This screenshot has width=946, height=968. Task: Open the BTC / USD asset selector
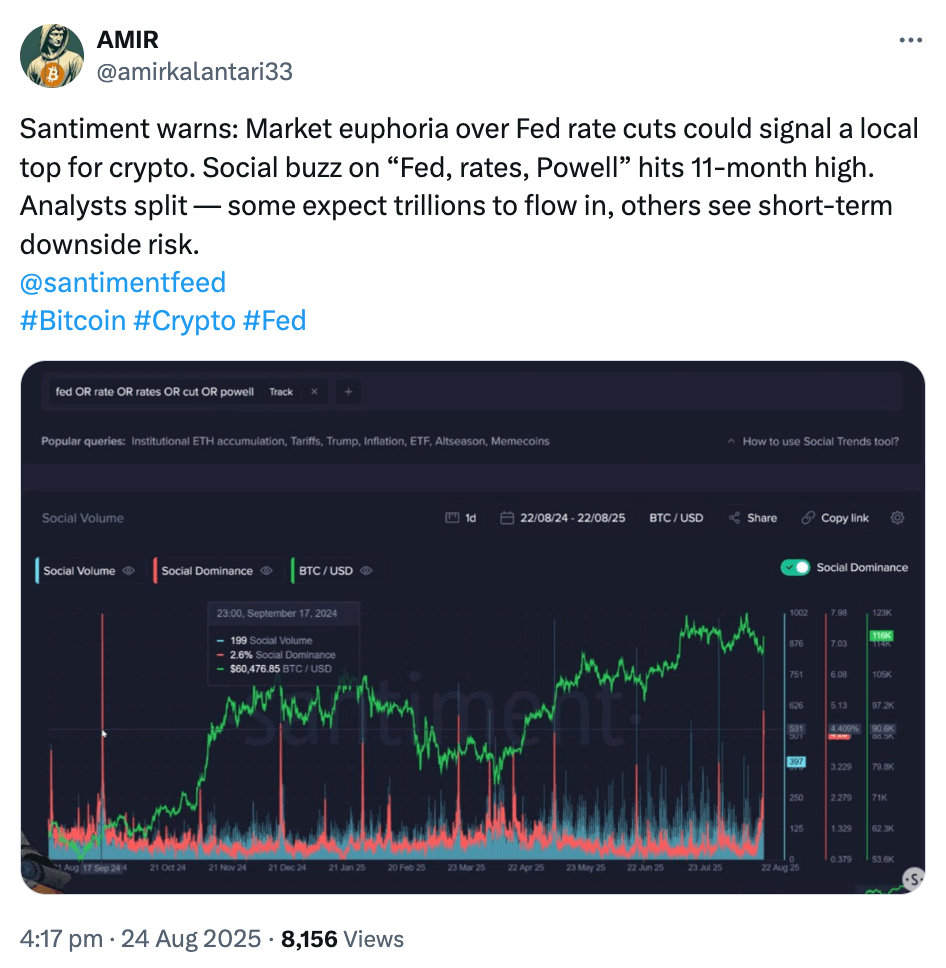(676, 518)
